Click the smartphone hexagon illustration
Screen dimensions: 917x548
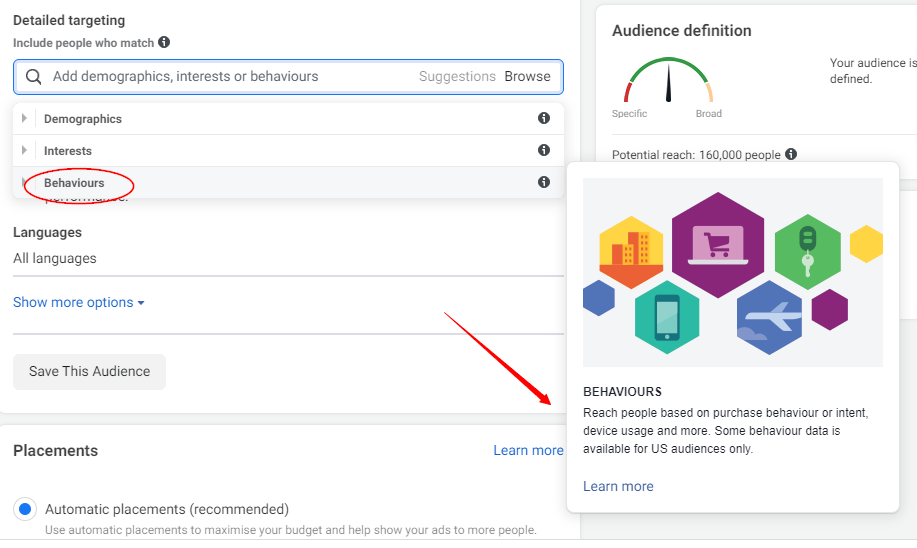pyautogui.click(x=666, y=316)
